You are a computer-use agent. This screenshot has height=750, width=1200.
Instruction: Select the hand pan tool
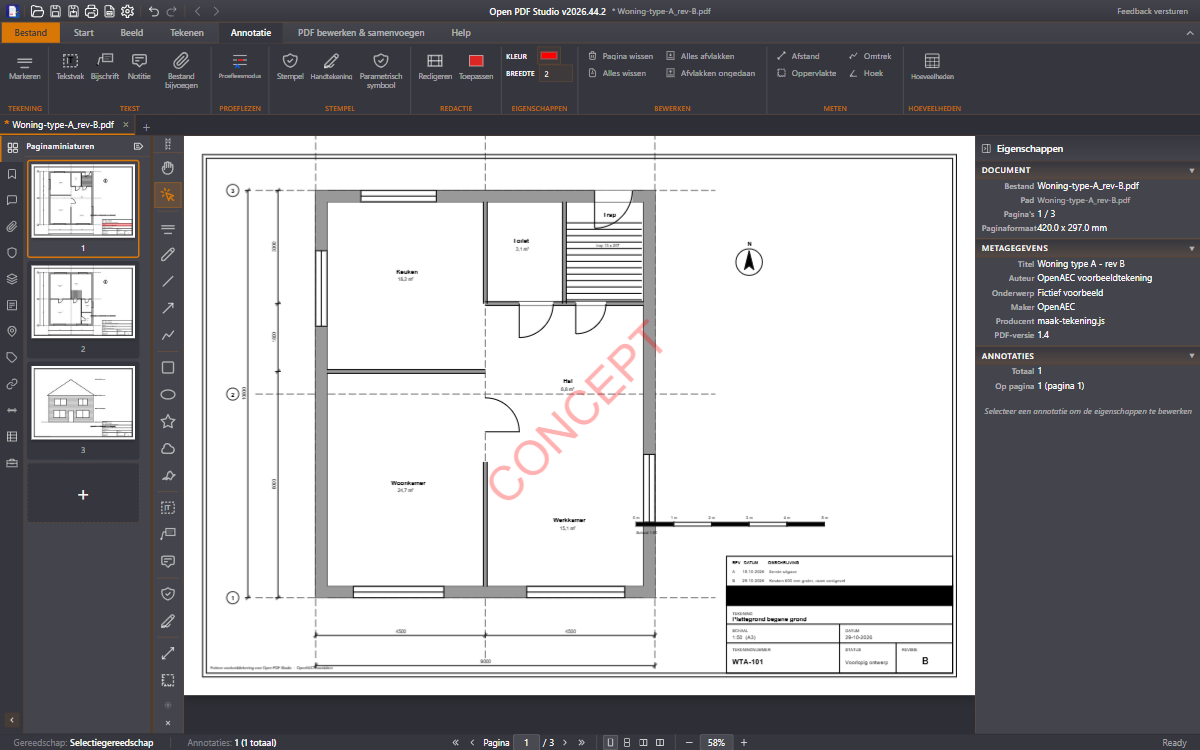168,167
